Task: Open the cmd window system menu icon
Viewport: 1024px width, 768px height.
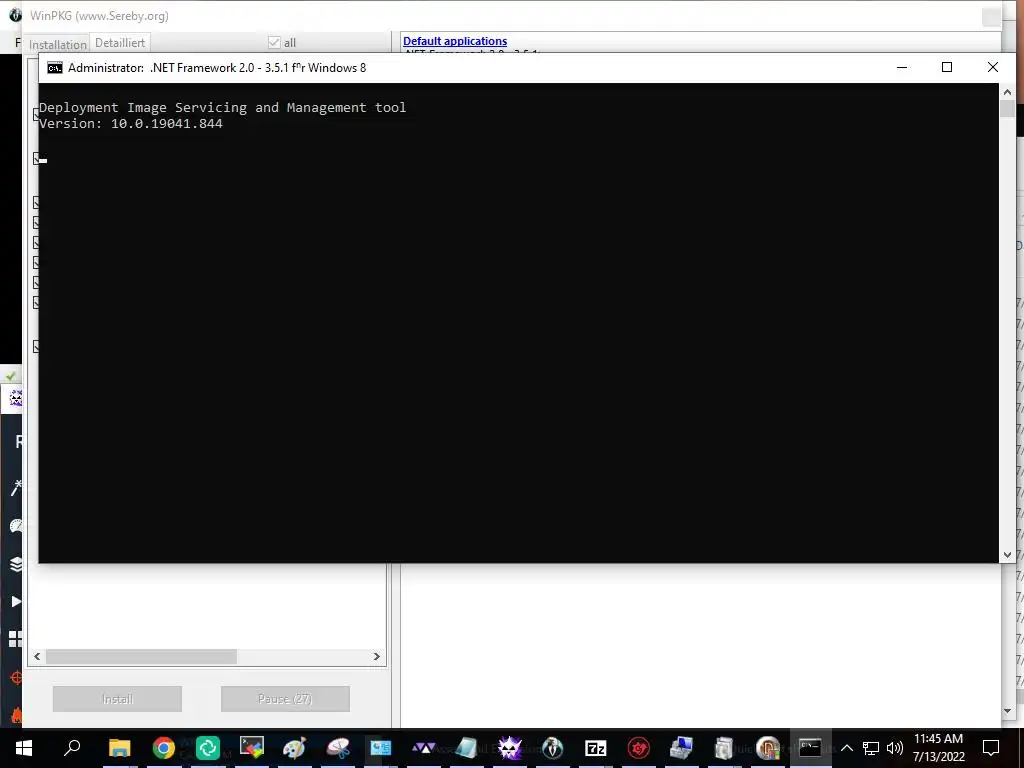Action: 55,68
